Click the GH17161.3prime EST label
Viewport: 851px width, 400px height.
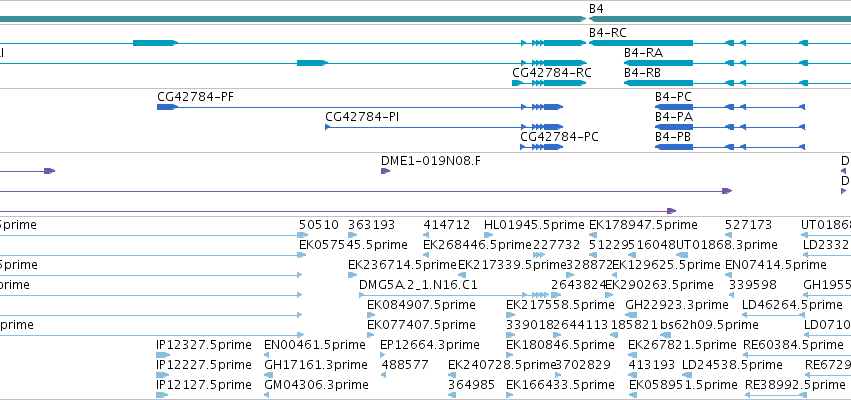(314, 365)
